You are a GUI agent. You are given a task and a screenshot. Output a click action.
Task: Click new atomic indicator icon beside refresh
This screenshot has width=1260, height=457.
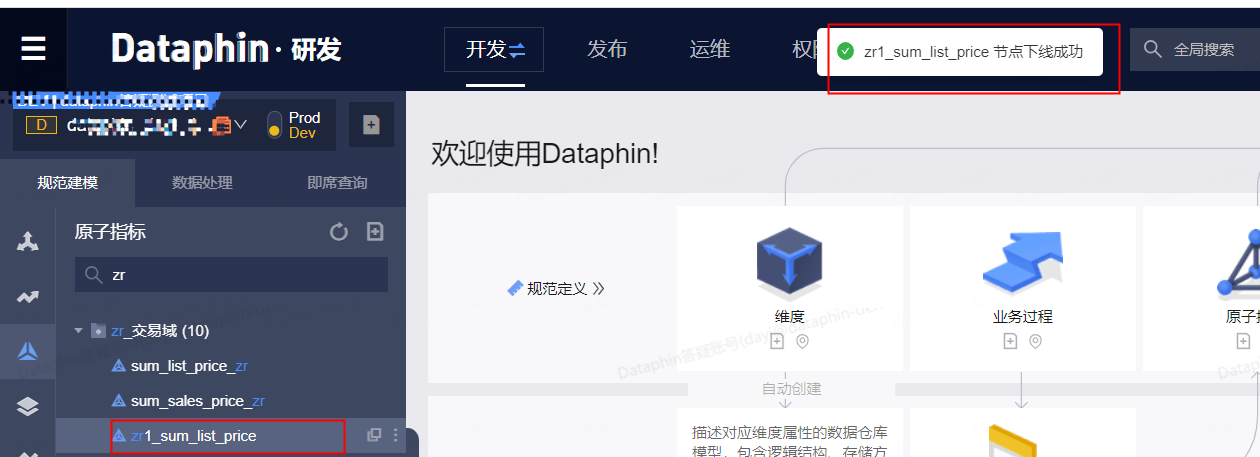(375, 232)
